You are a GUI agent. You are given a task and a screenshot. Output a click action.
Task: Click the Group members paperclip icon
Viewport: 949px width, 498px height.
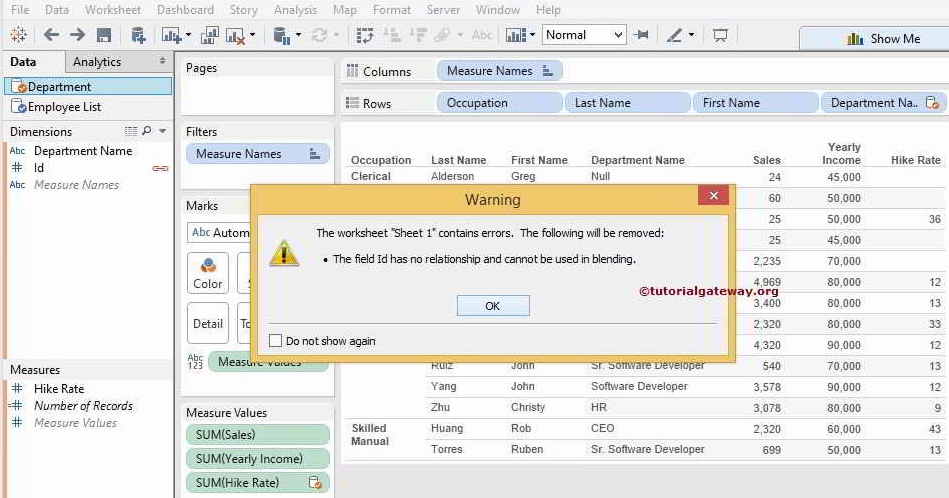[x=443, y=36]
